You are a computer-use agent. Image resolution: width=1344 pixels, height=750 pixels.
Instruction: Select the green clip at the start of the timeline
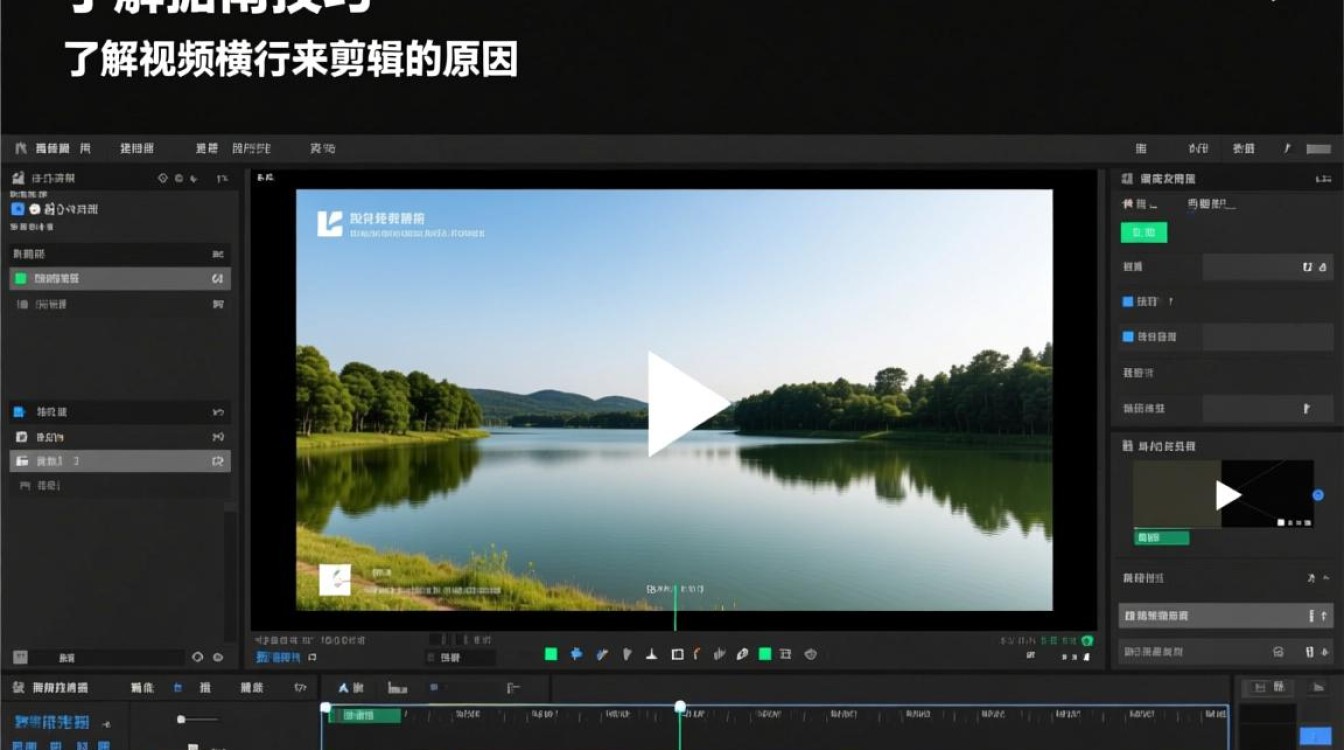[x=365, y=715]
